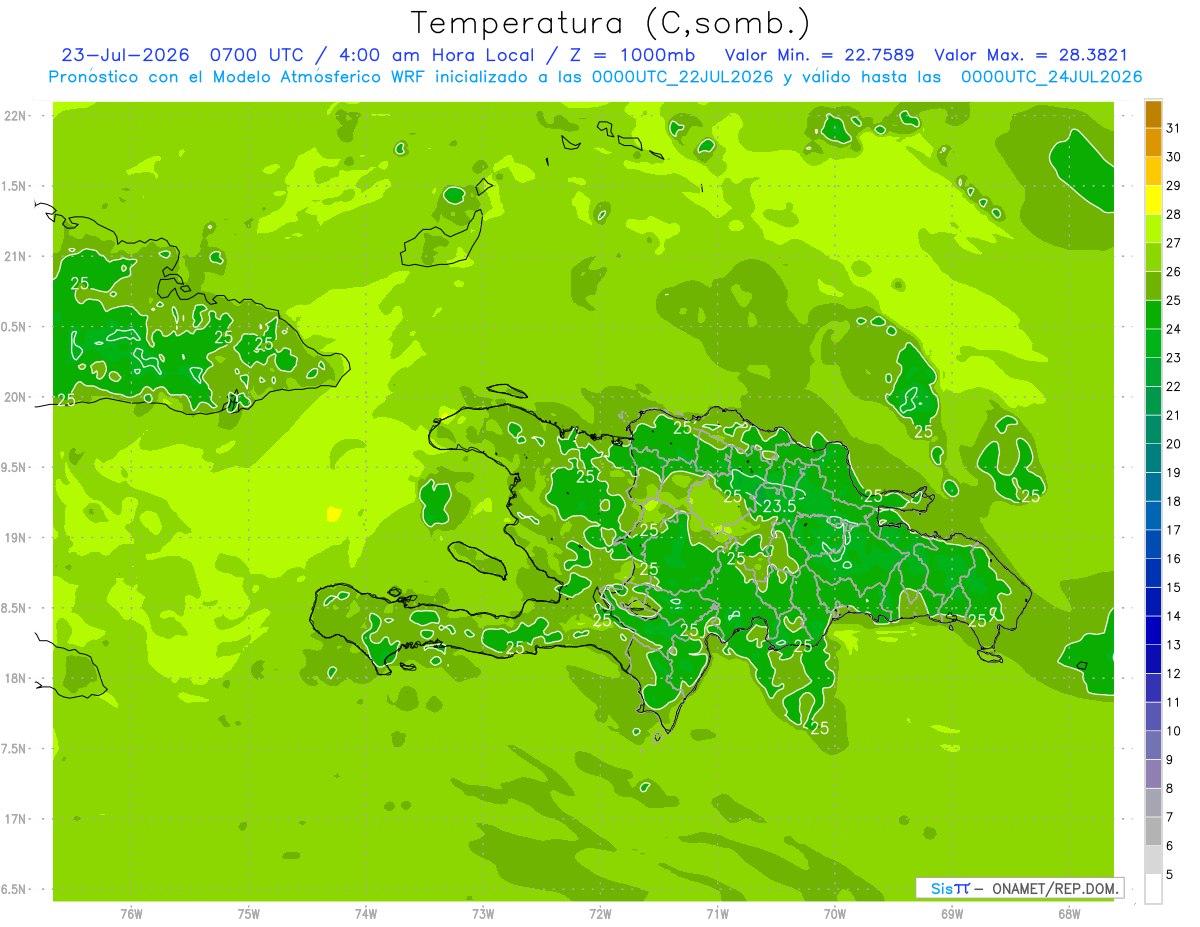Click the "22N" latitude axis label

[x=15, y=116]
